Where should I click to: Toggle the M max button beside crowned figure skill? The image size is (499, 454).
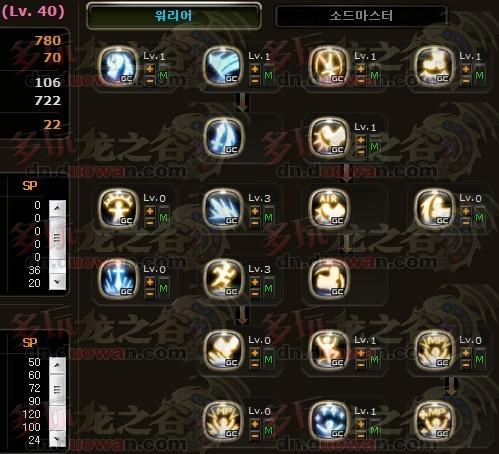(x=163, y=218)
